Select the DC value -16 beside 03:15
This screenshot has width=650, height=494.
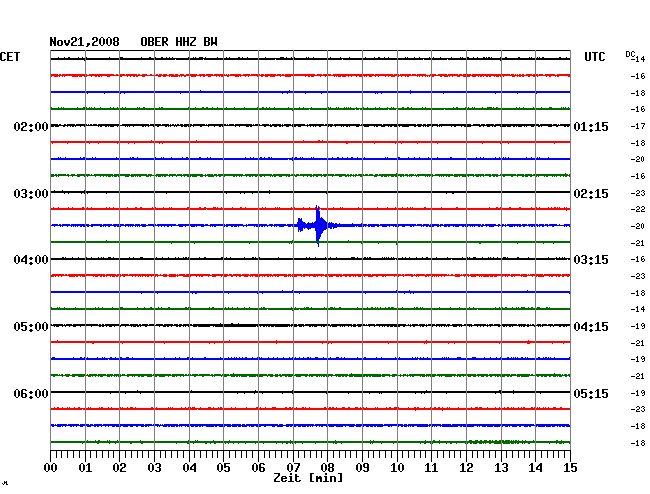(638, 259)
